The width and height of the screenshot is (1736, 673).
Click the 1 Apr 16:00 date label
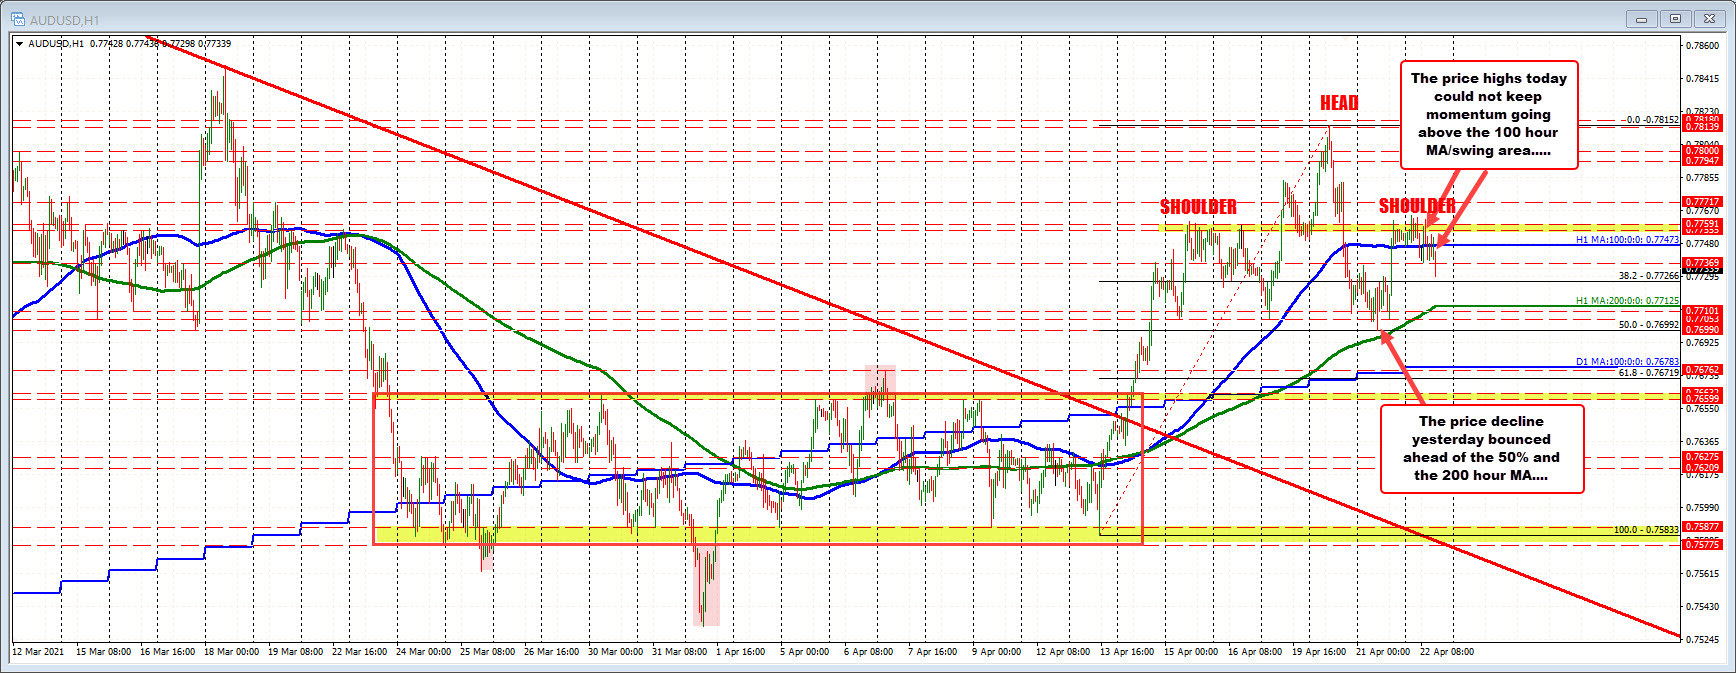(740, 652)
